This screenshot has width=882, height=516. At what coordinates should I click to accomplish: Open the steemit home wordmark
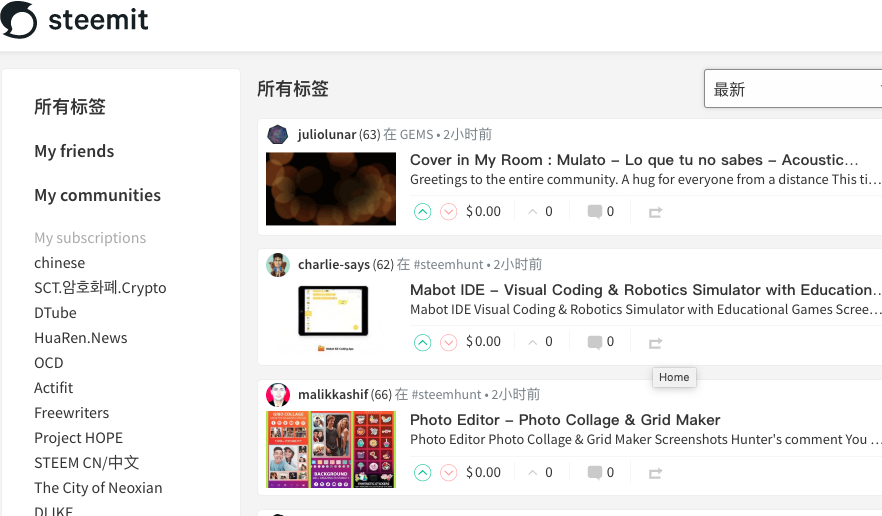[98, 20]
